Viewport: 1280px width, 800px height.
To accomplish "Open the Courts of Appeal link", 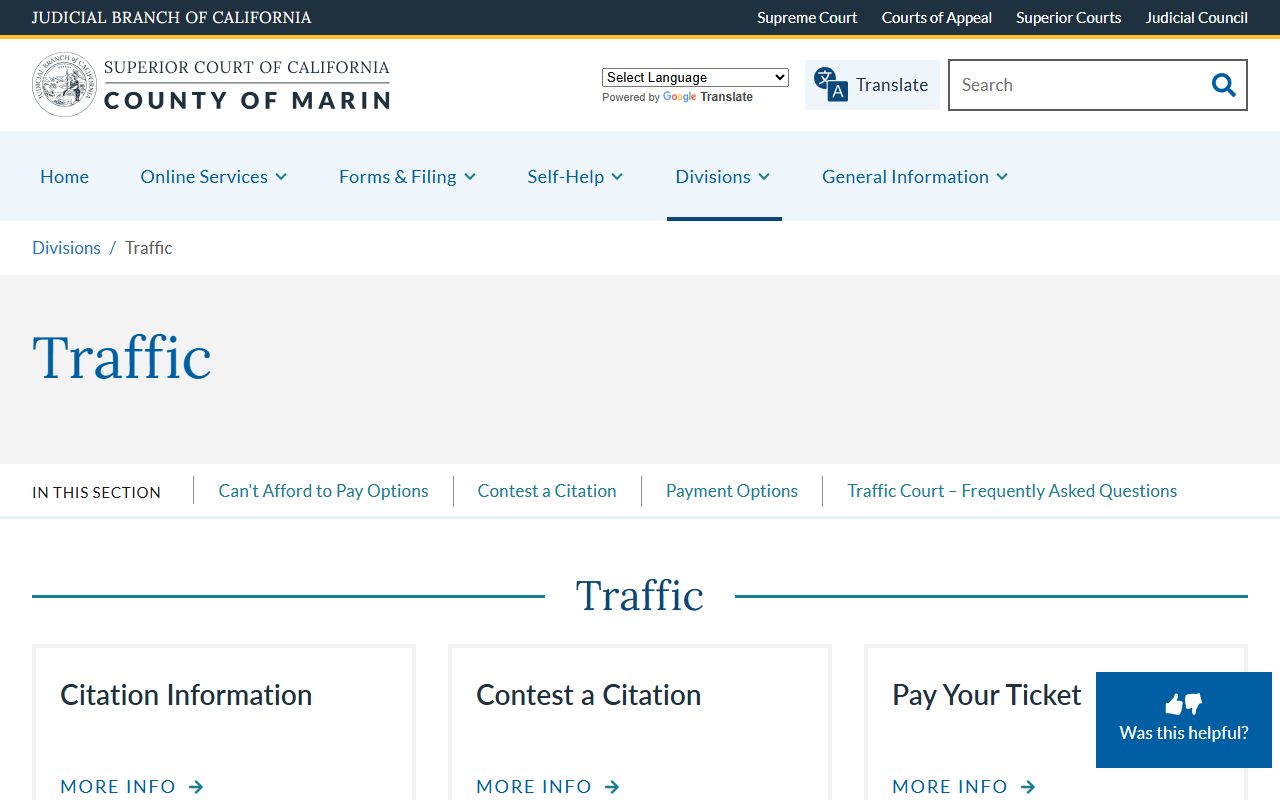I will 937,17.
